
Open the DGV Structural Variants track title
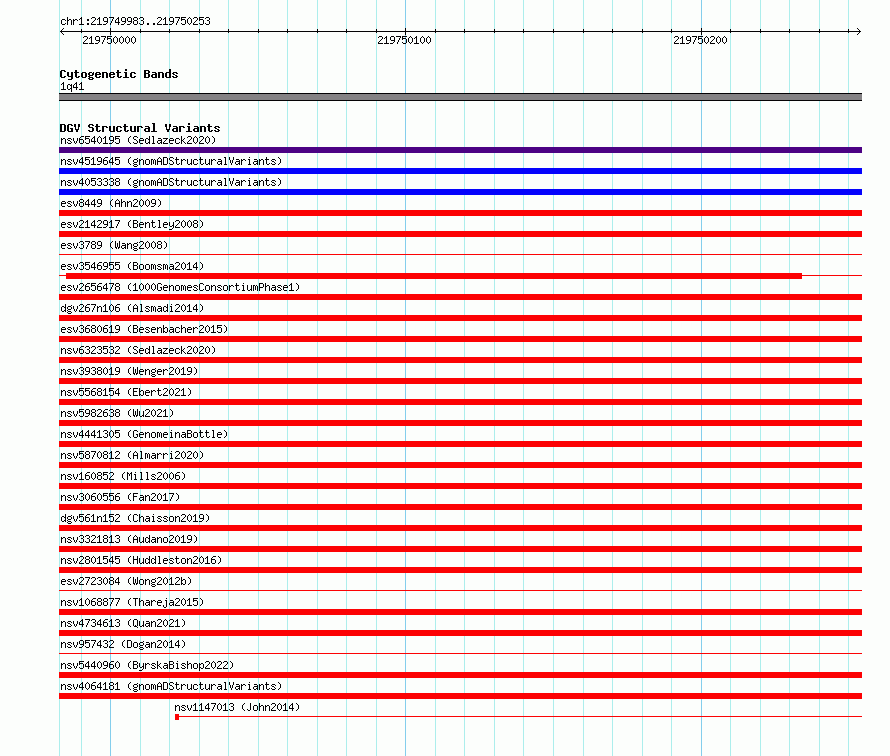(x=140, y=128)
